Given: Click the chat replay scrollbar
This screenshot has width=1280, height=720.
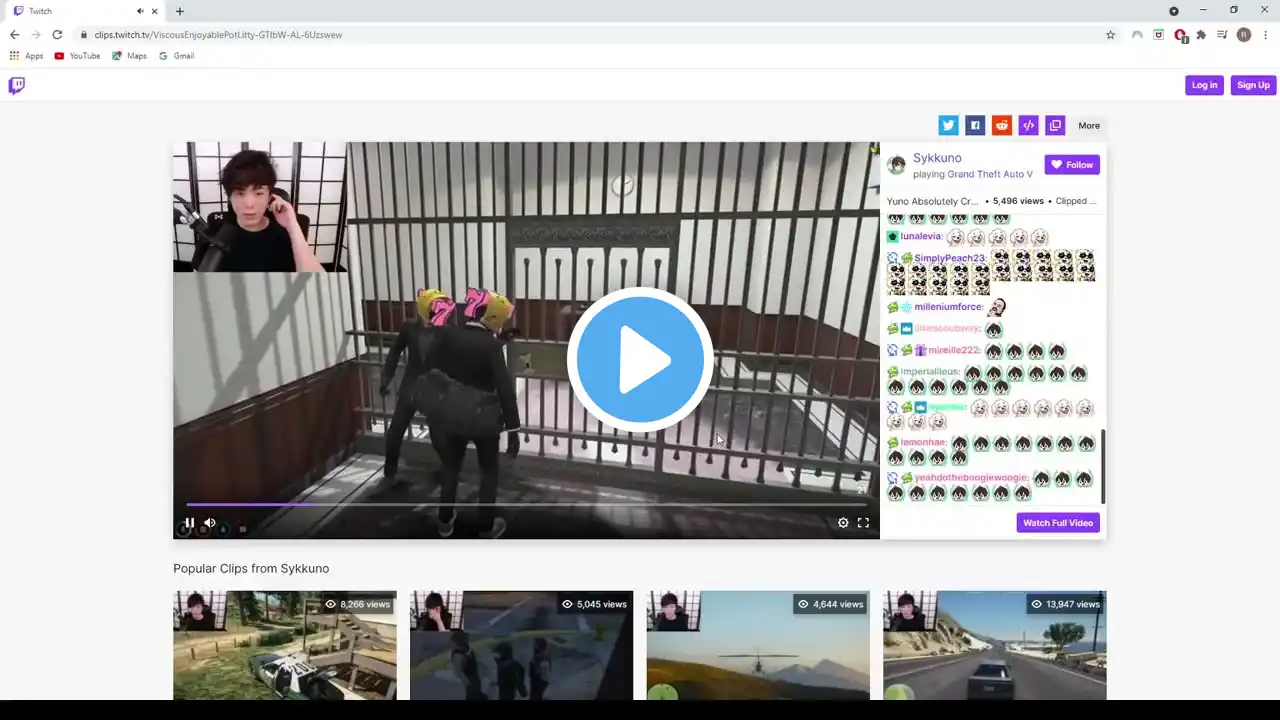Looking at the screenshot, I should point(1103,467).
